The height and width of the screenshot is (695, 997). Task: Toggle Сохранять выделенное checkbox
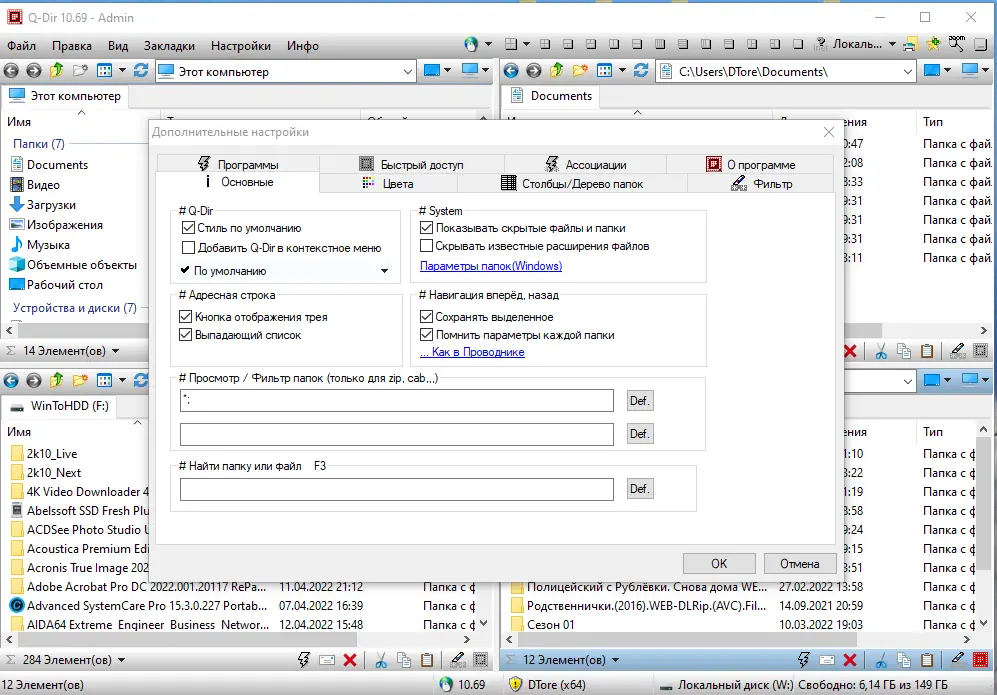(427, 317)
